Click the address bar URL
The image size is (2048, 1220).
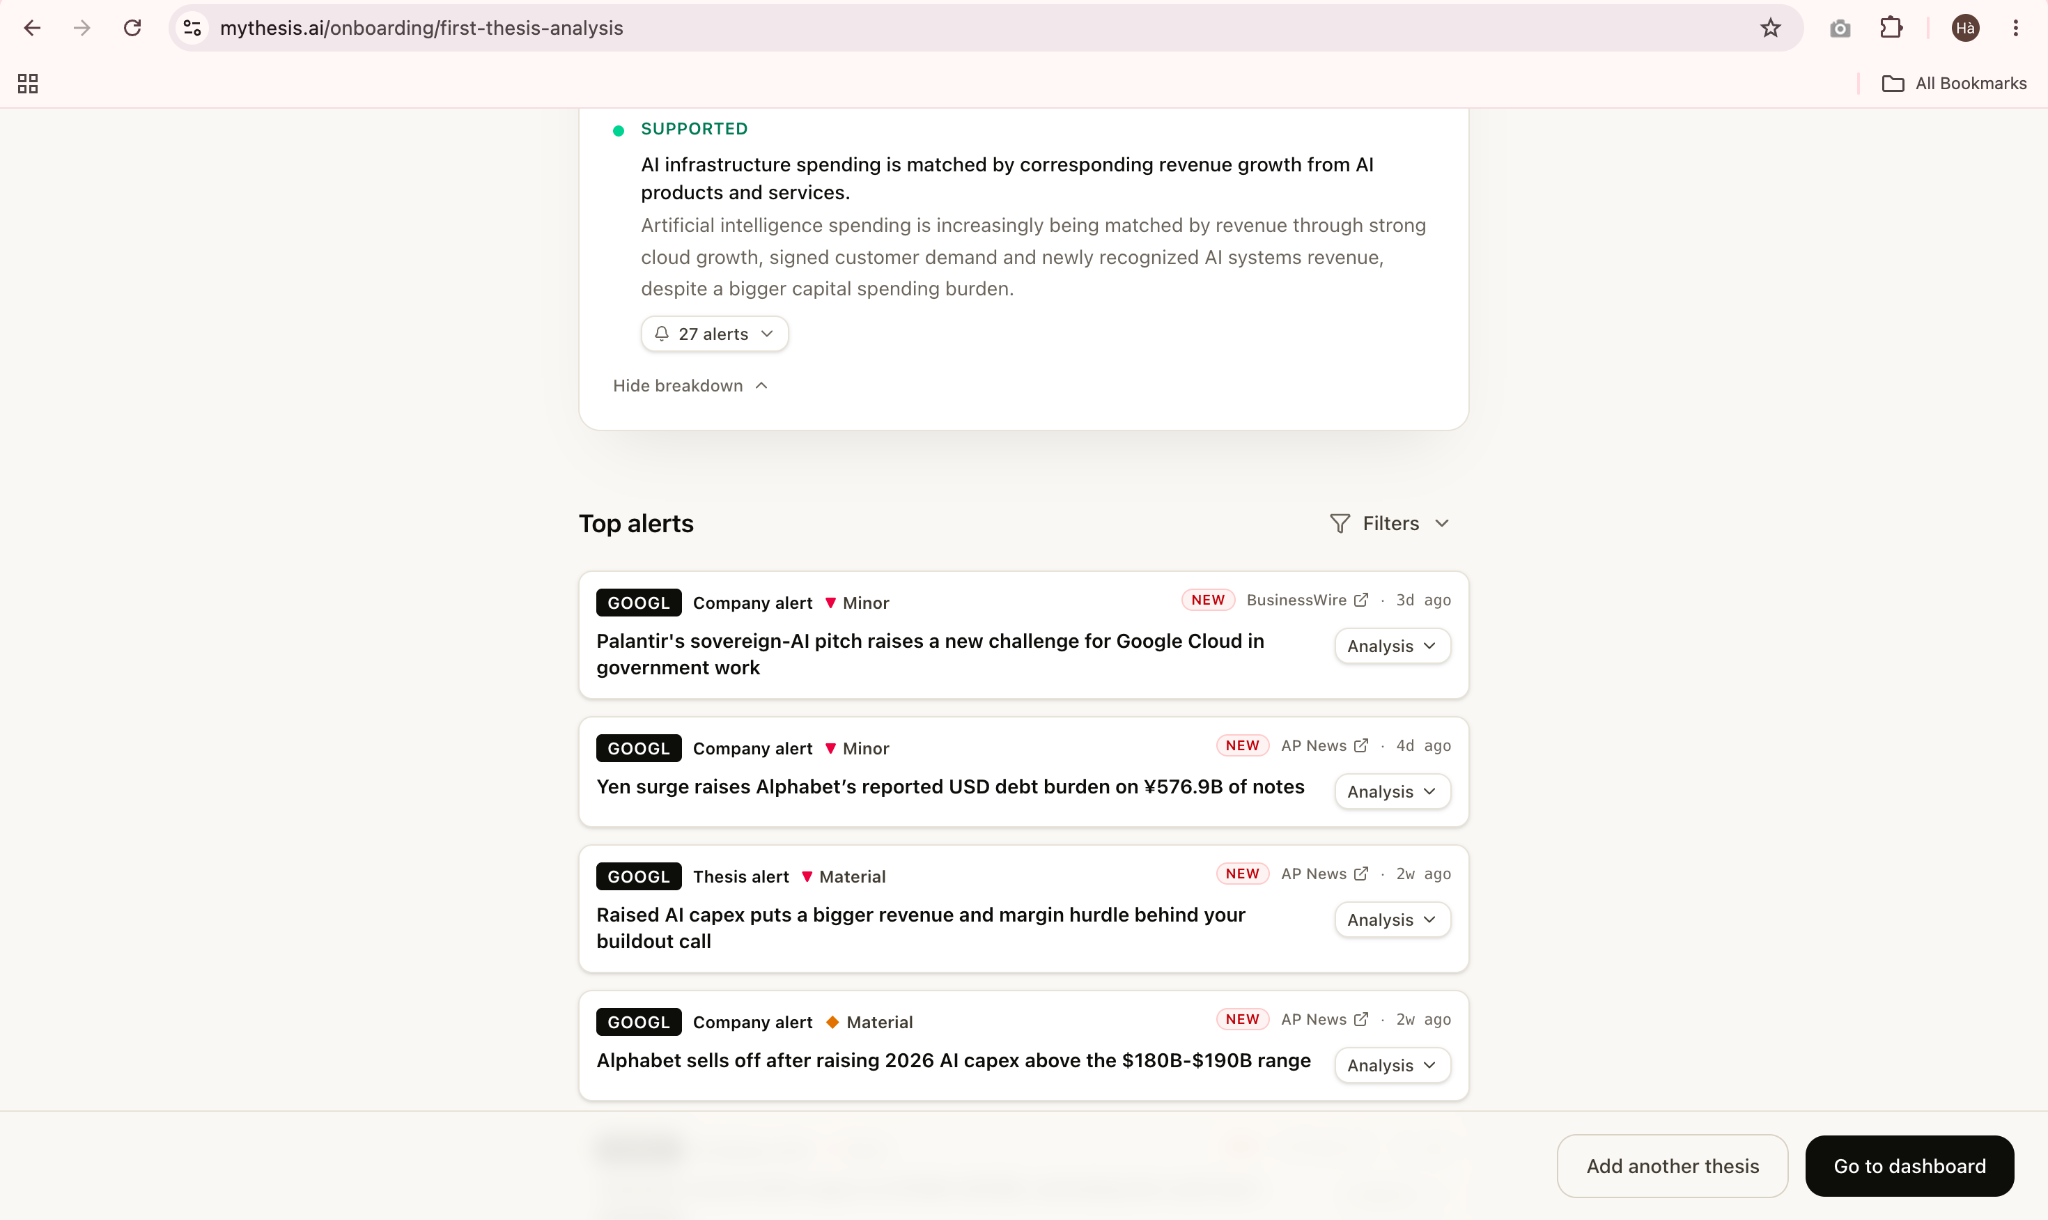[421, 28]
